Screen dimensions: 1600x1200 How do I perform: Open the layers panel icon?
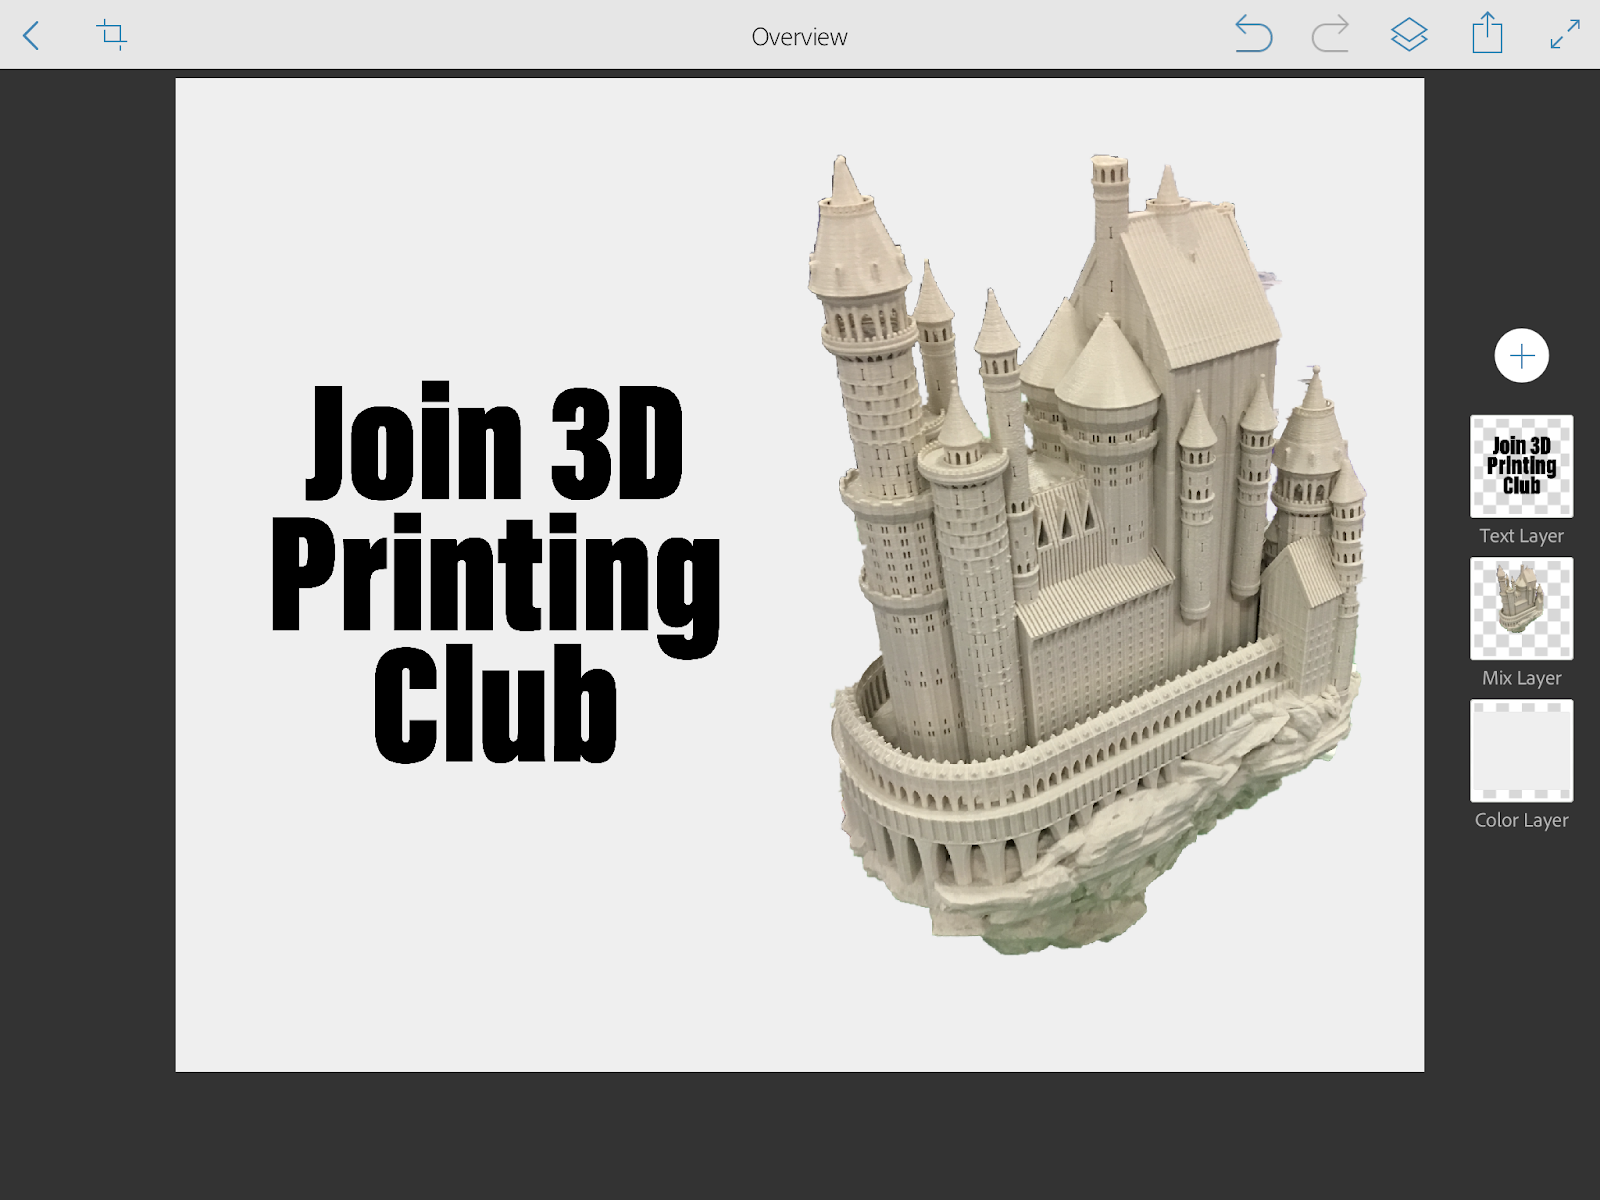1409,35
